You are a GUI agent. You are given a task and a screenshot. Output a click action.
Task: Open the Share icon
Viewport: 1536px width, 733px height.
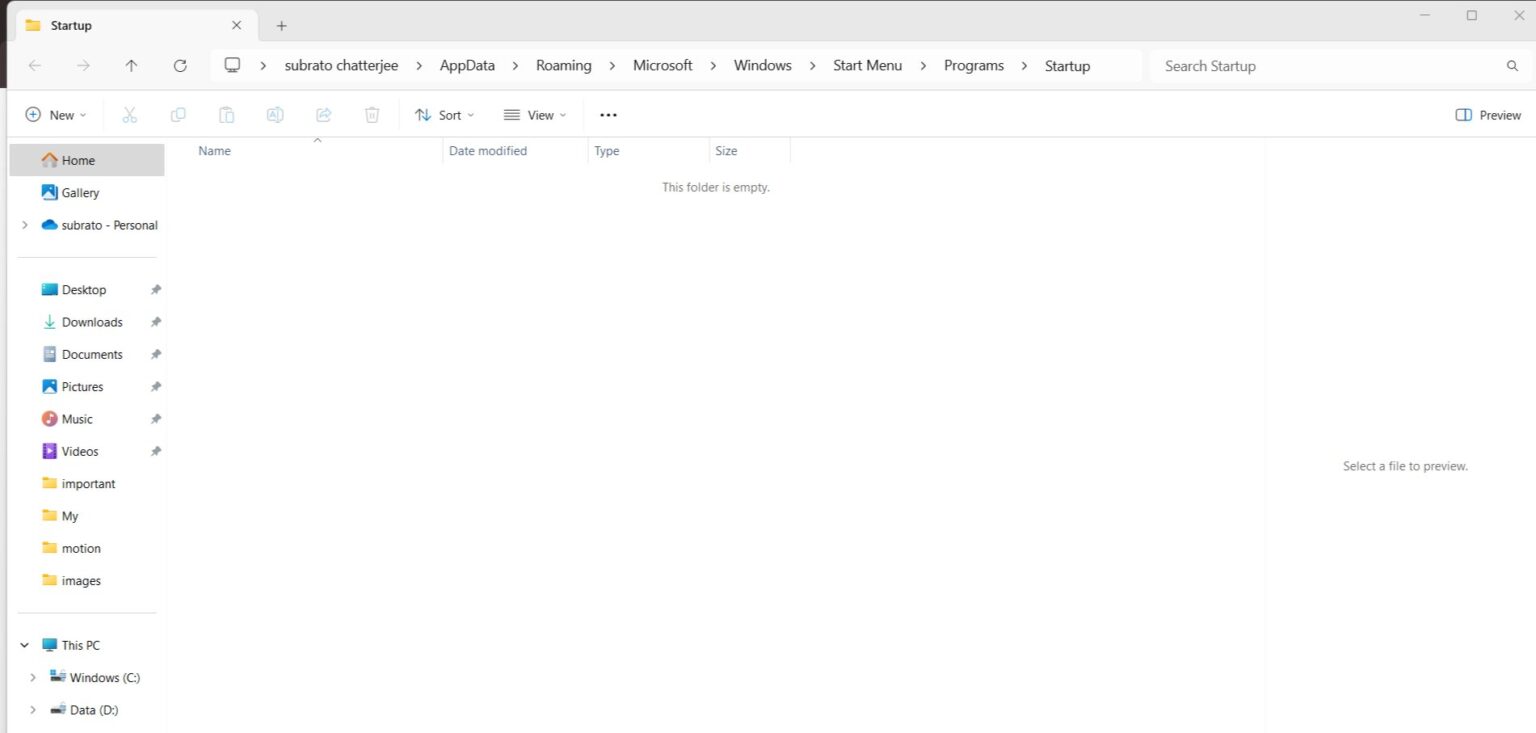pyautogui.click(x=322, y=114)
